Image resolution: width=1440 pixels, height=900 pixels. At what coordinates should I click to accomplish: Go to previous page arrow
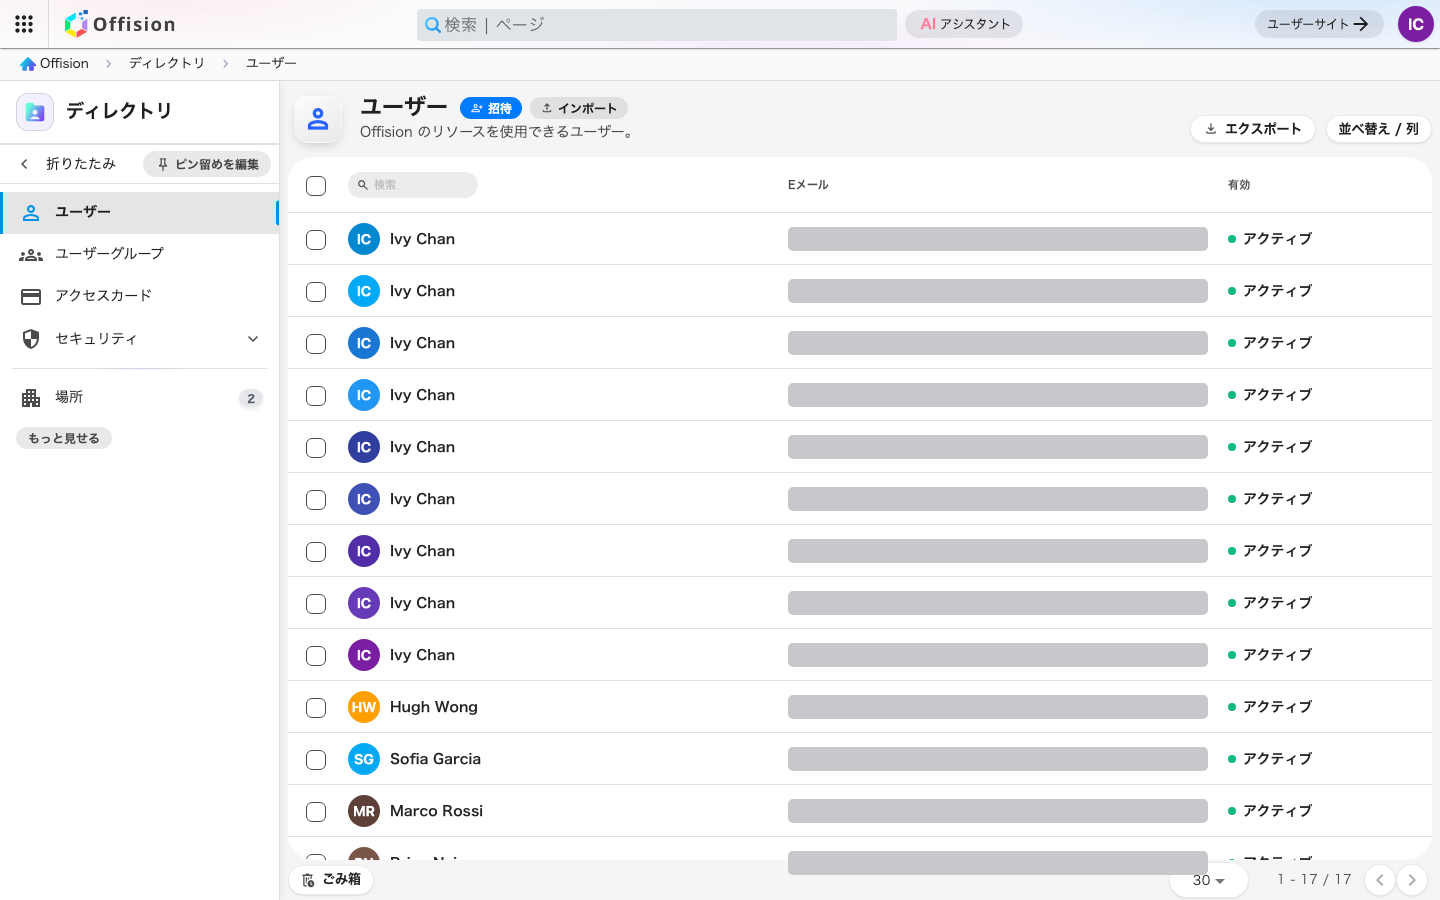pos(1380,880)
